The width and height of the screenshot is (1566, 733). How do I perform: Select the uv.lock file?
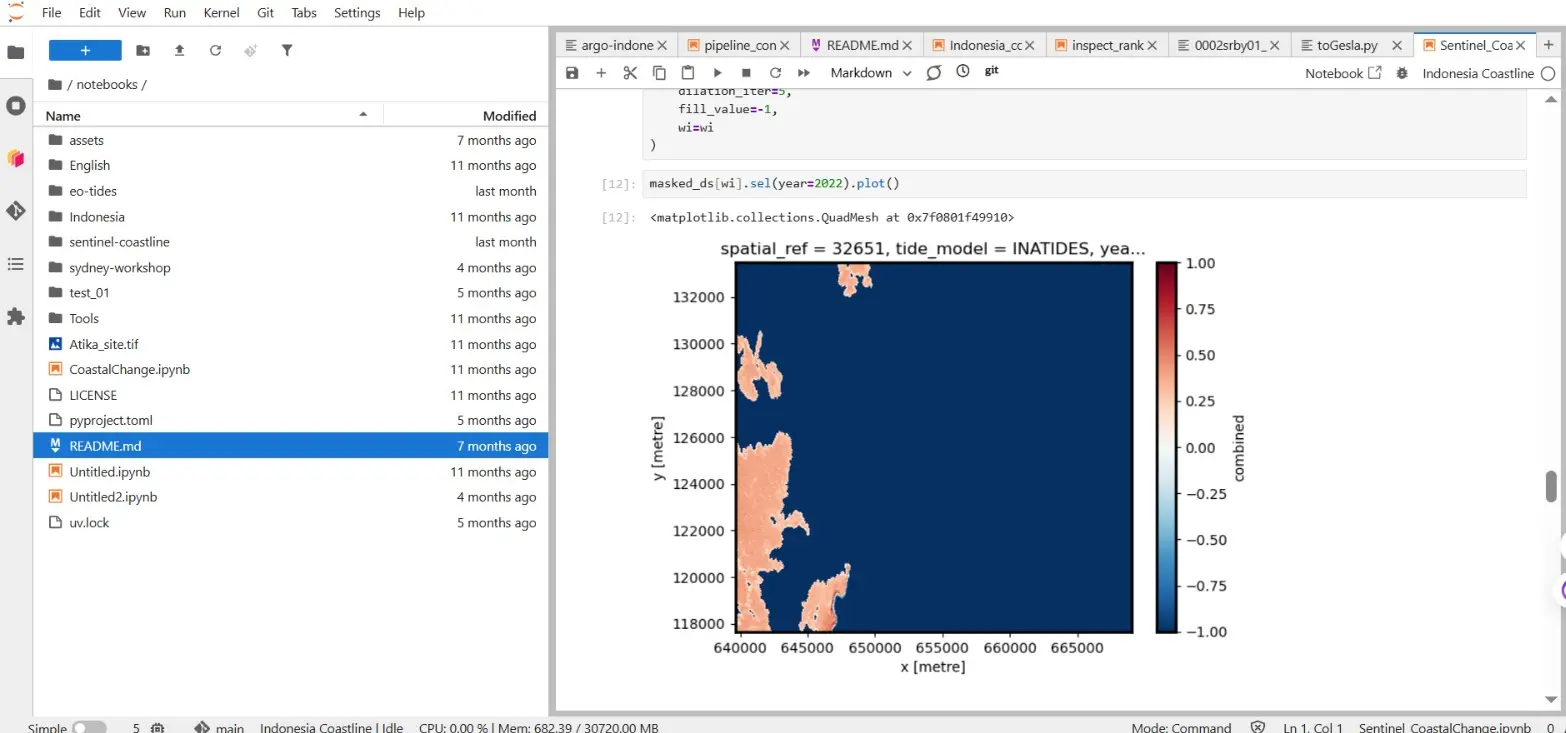click(x=291, y=522)
